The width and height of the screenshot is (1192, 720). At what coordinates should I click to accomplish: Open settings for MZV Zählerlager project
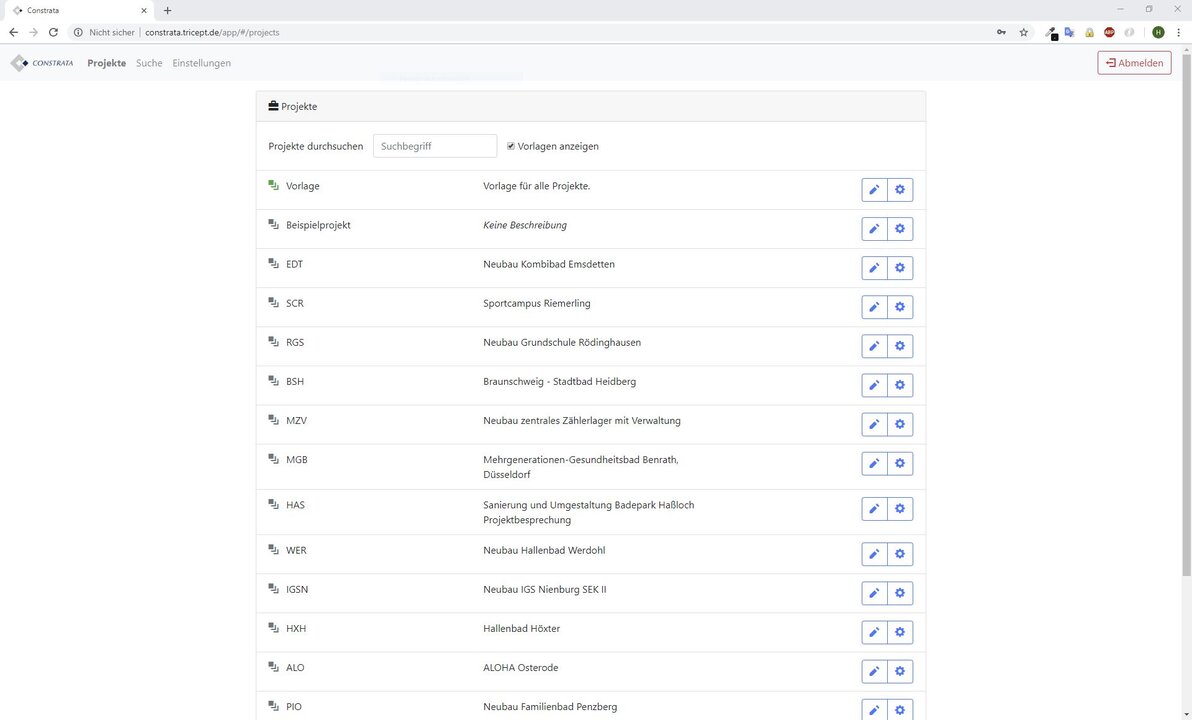pyautogui.click(x=898, y=423)
